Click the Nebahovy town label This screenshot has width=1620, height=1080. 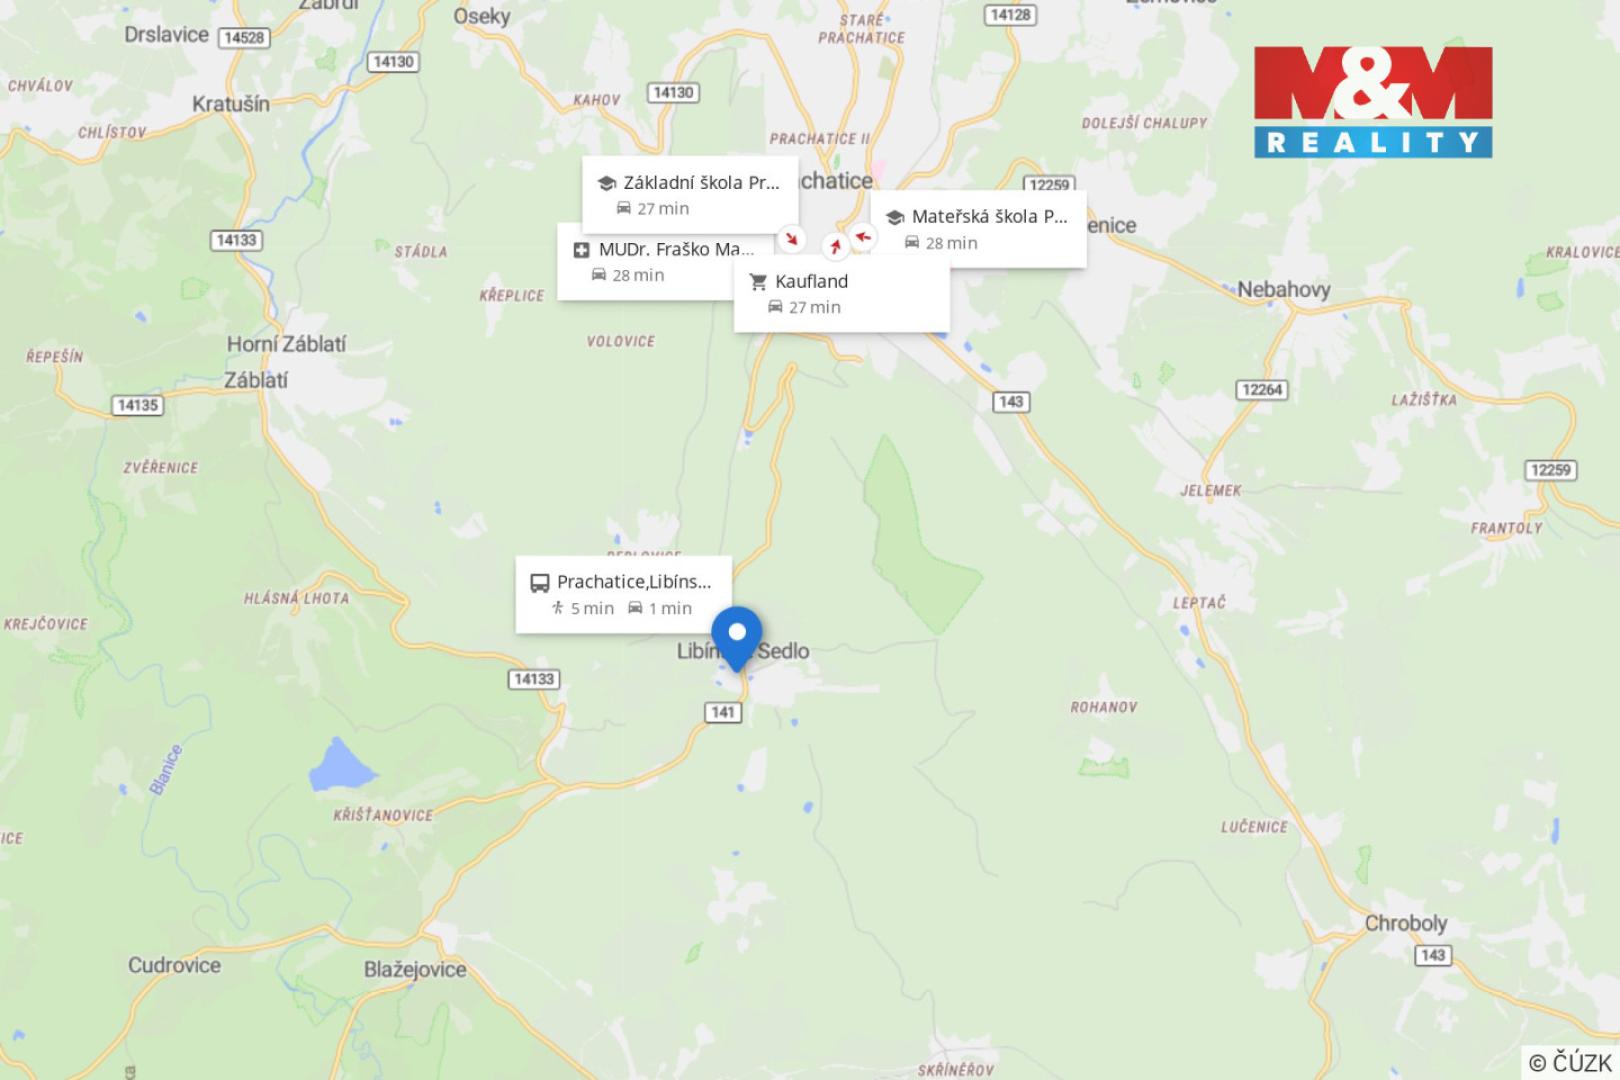tap(1284, 290)
